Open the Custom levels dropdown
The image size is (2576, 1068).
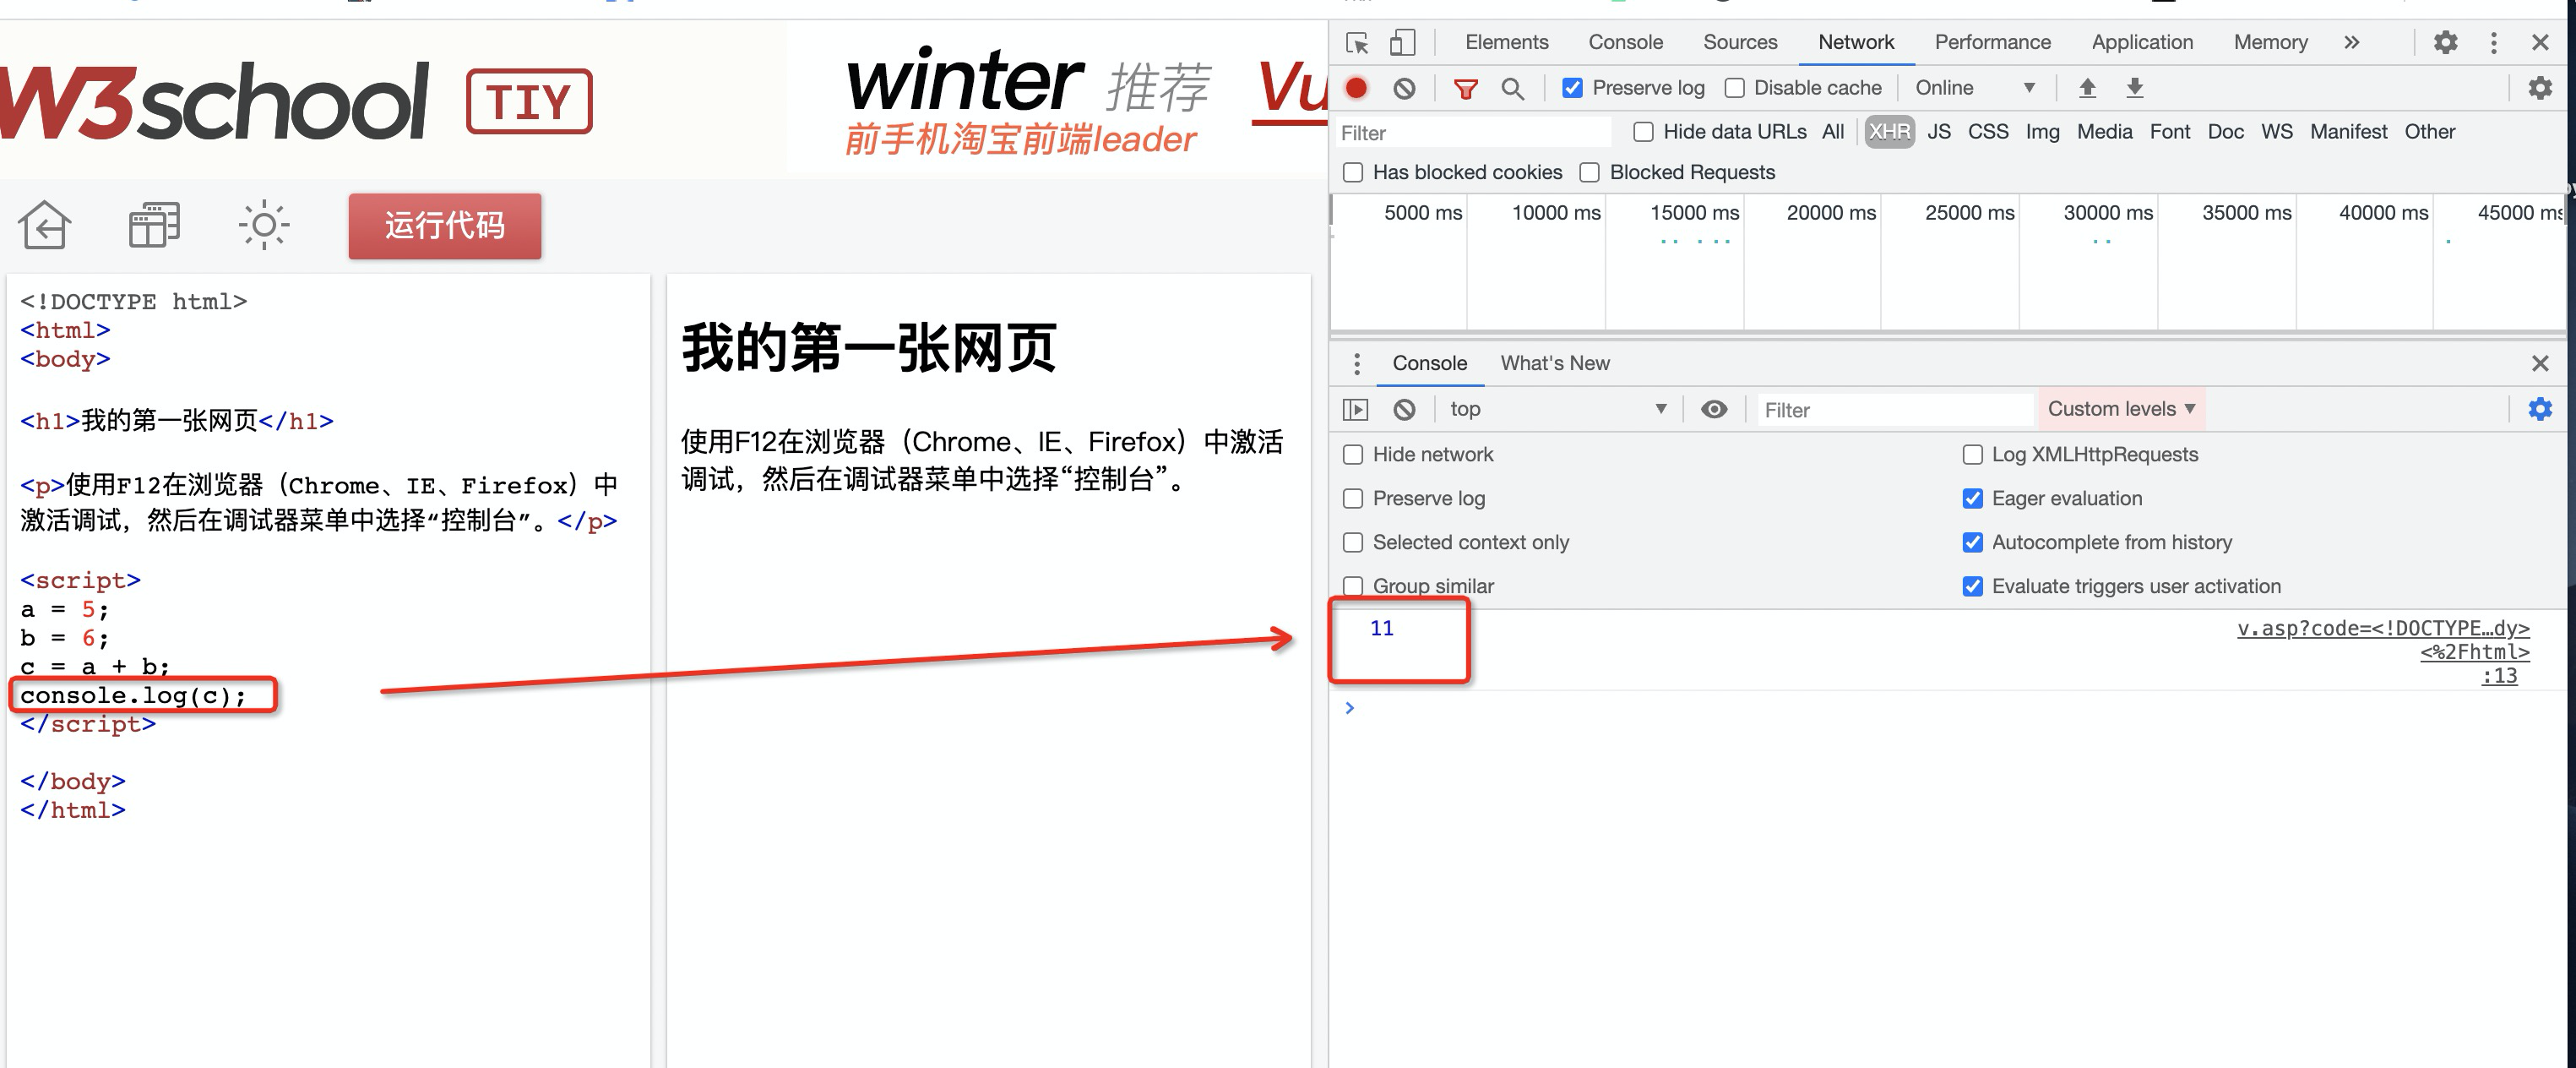(2120, 409)
